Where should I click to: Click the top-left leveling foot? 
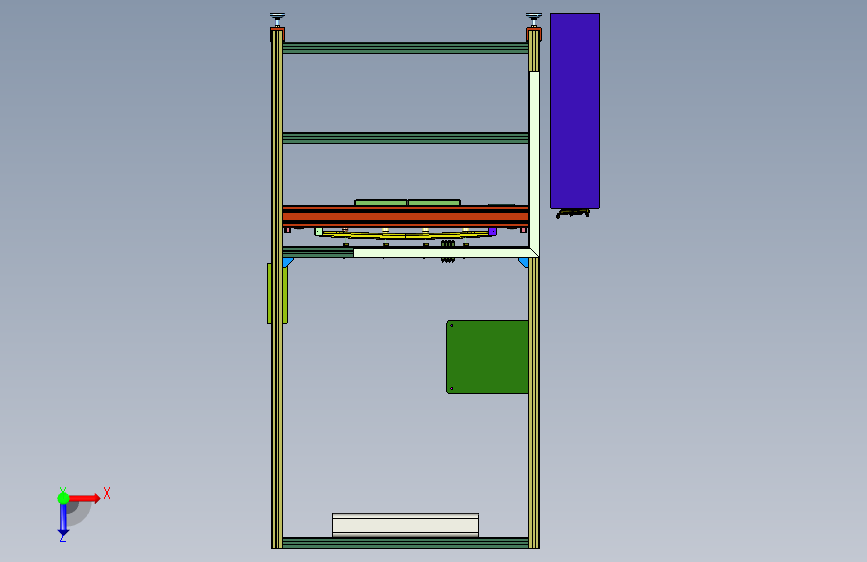pos(278,19)
